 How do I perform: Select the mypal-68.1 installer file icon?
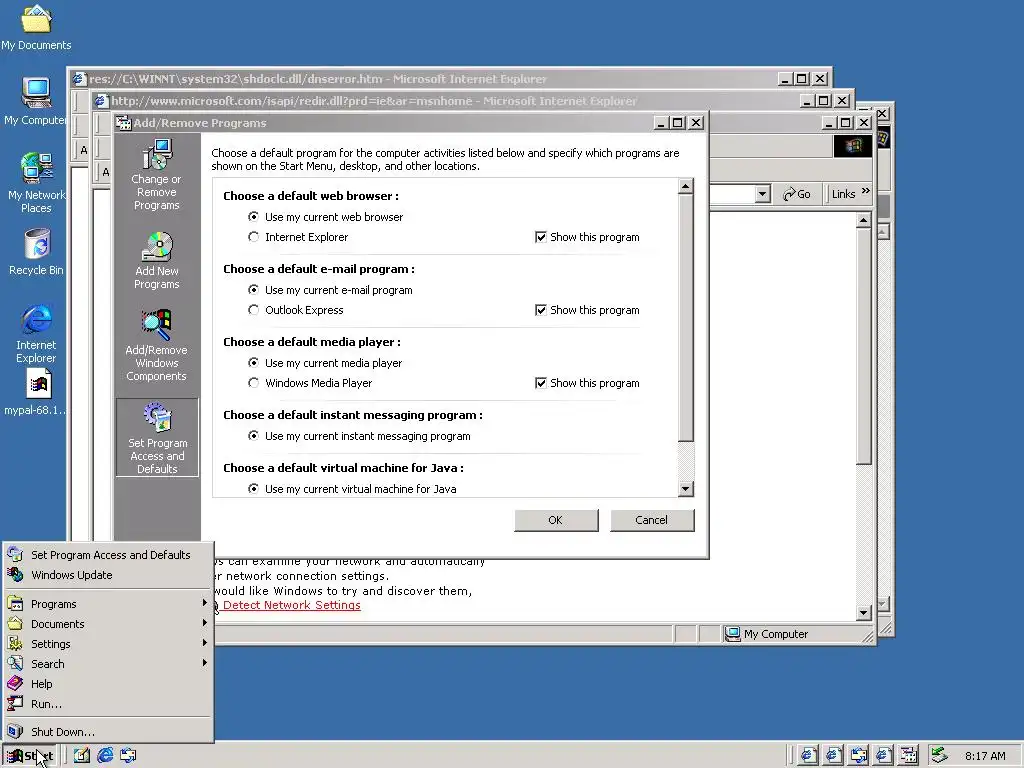[37, 392]
